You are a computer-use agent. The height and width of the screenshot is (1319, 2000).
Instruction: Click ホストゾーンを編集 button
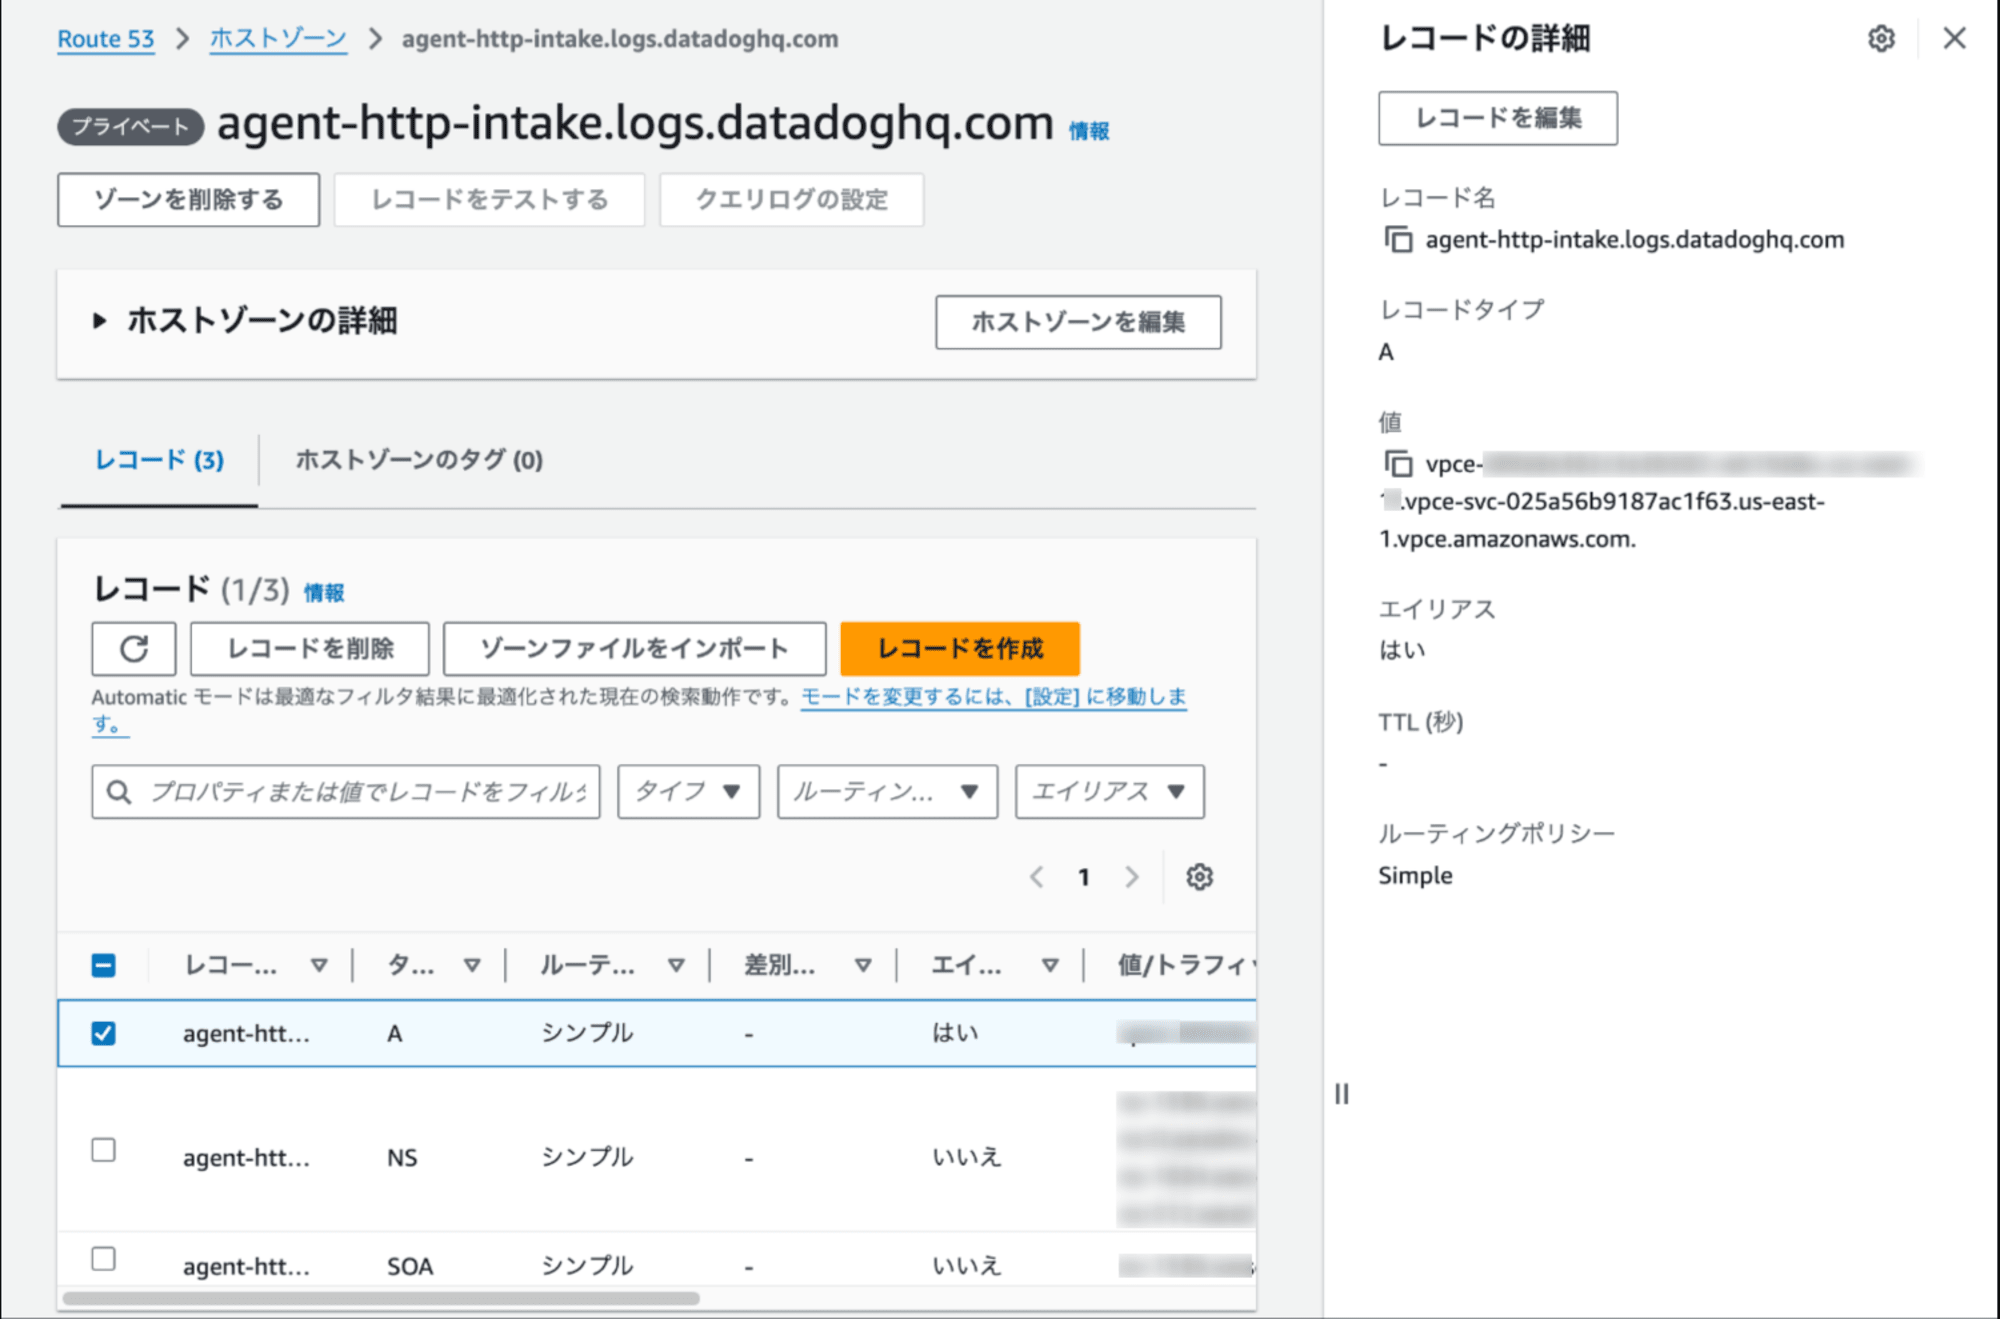coord(1078,322)
